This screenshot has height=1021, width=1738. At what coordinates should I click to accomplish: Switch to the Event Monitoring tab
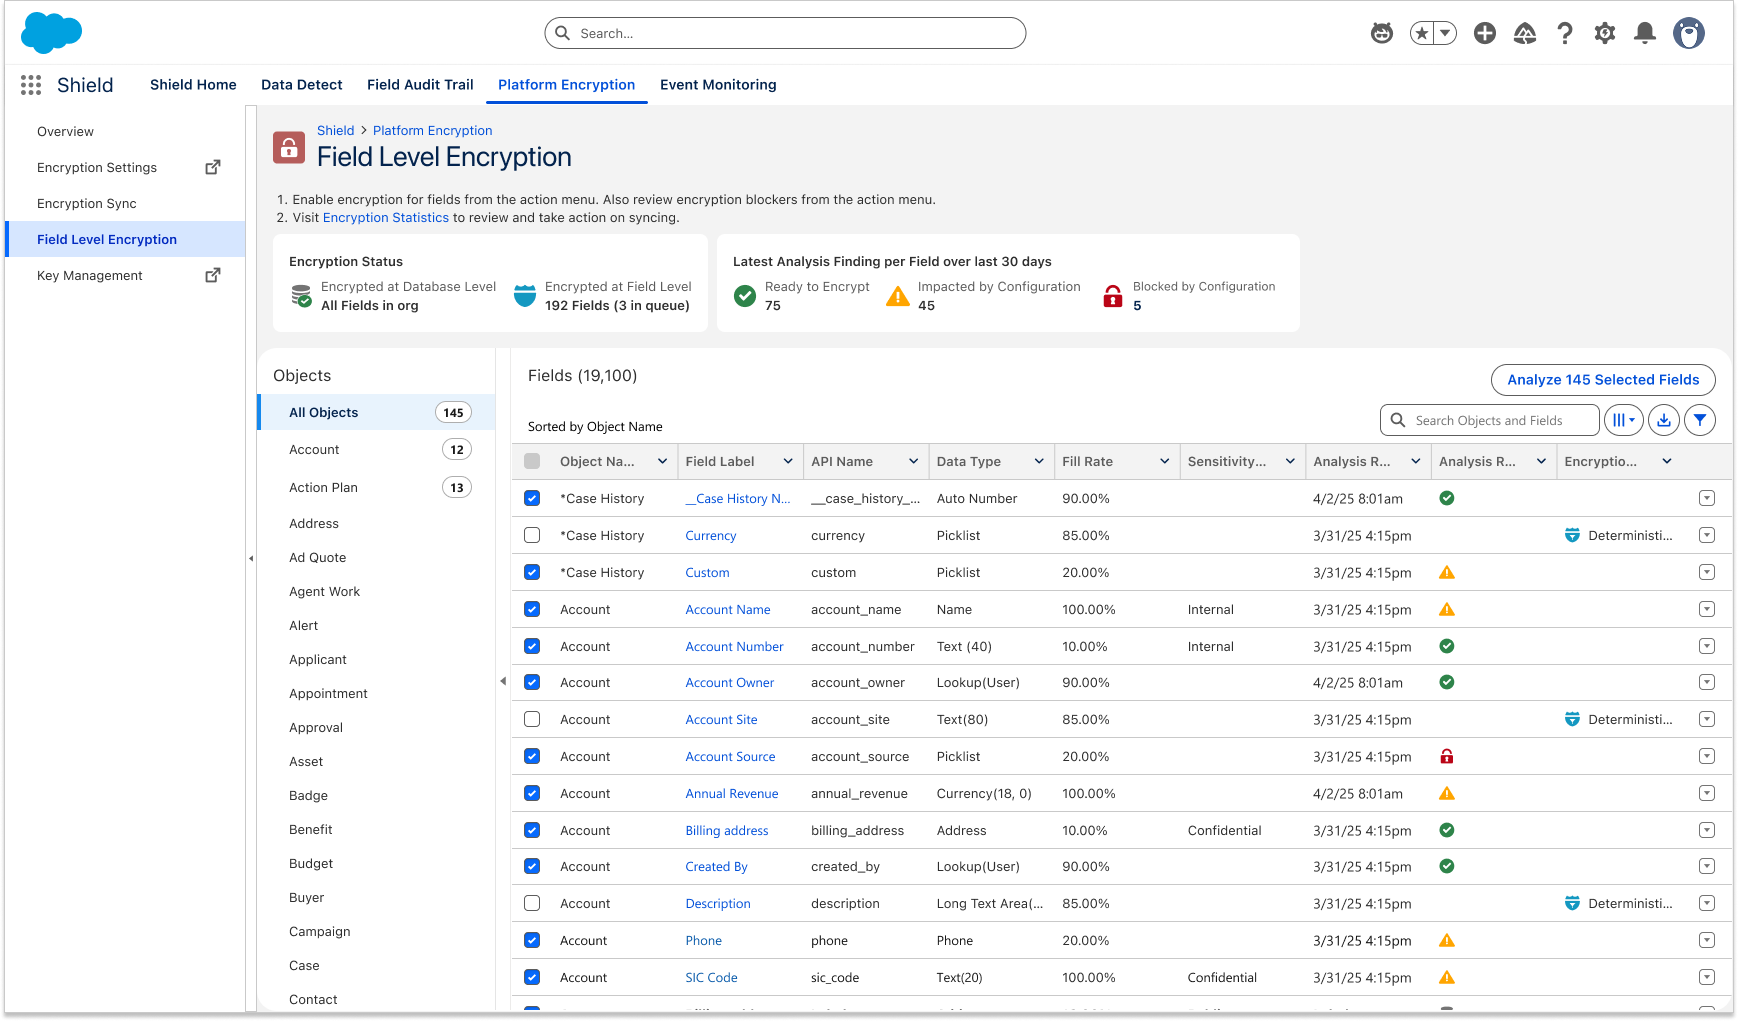coord(718,85)
